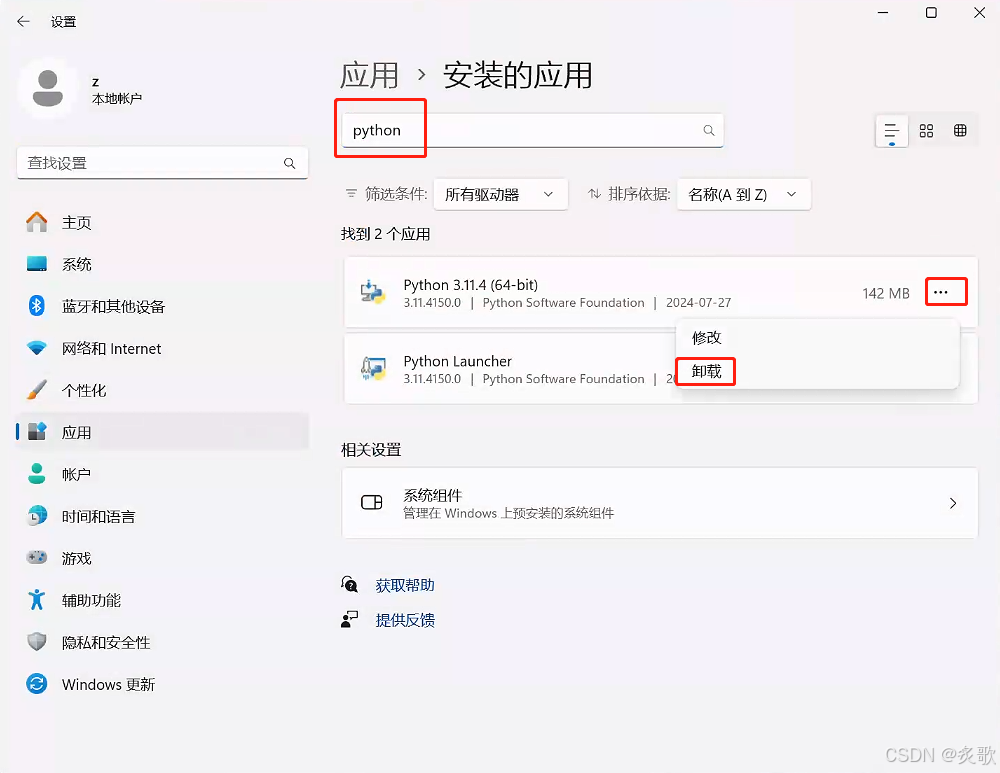The height and width of the screenshot is (773, 1000).
Task: Click the Python 3.11.4 installer icon
Action: tap(373, 292)
